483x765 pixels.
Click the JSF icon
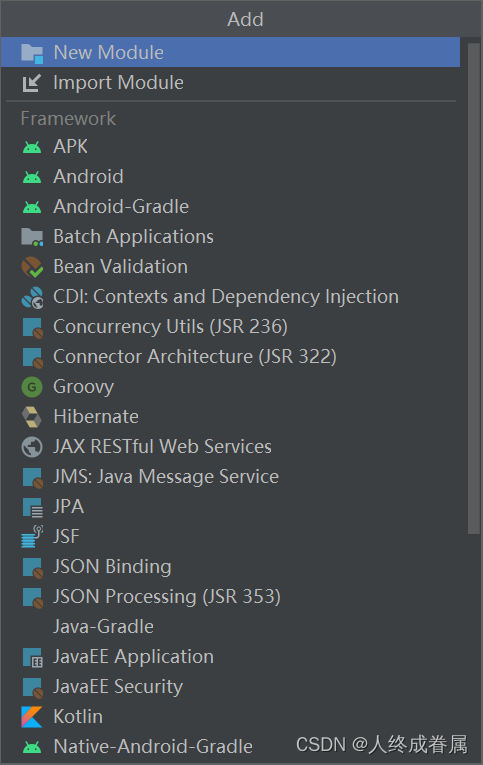(x=32, y=537)
